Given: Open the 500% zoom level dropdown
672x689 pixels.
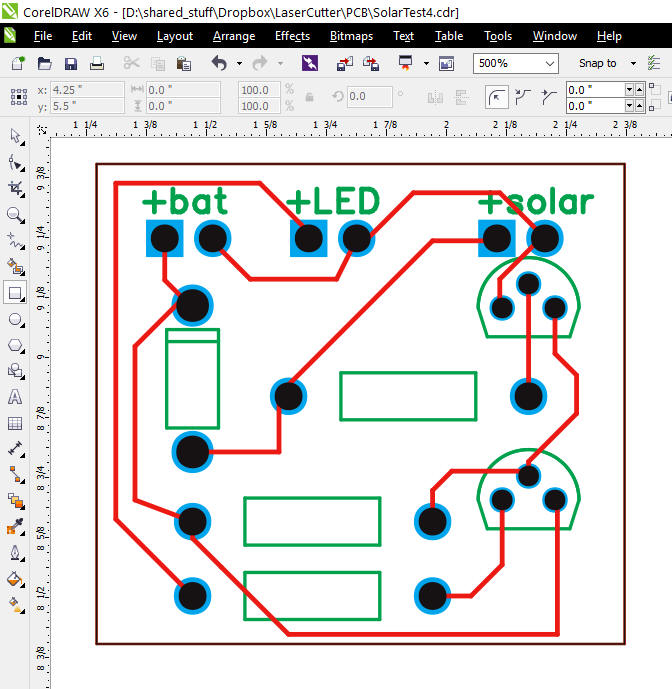Looking at the screenshot, I should point(550,63).
